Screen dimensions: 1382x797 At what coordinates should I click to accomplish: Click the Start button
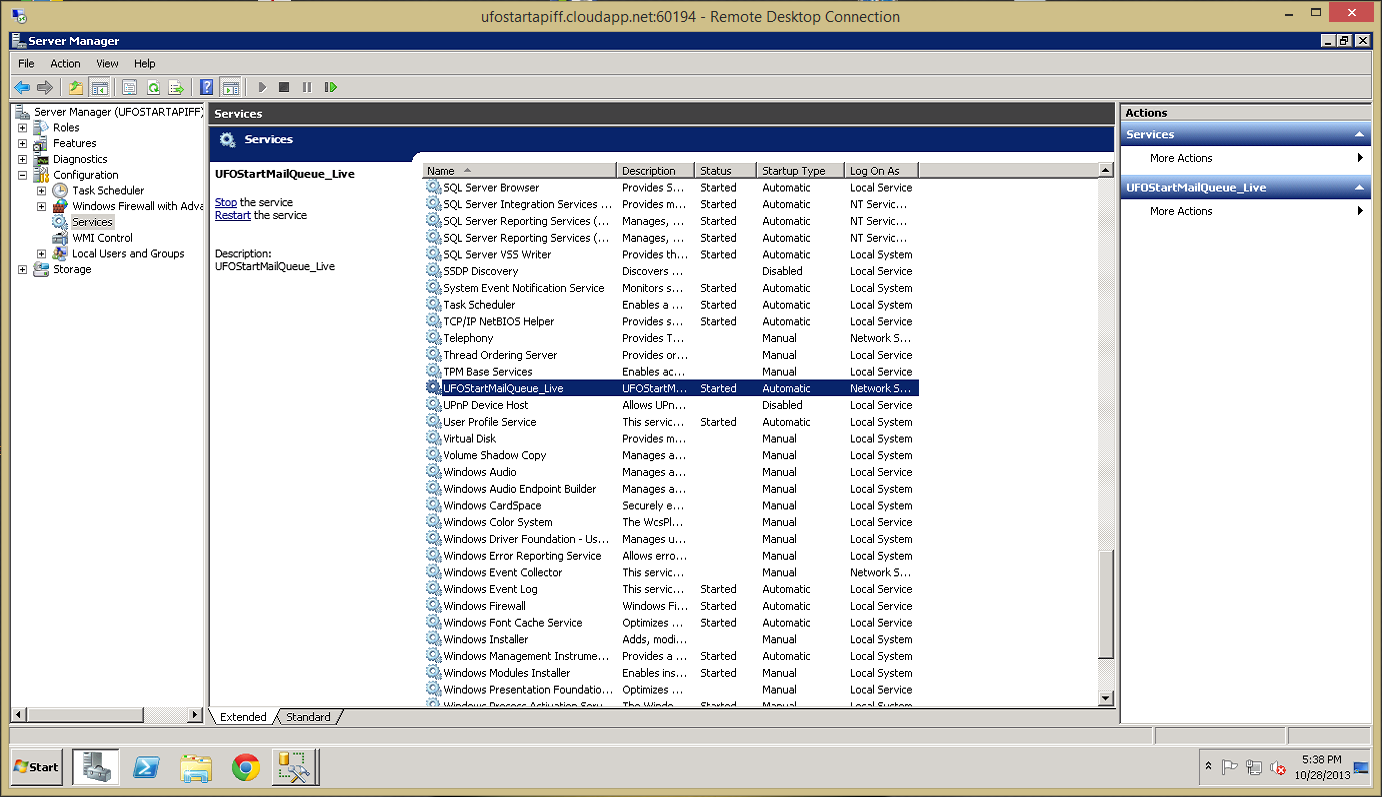pos(36,767)
